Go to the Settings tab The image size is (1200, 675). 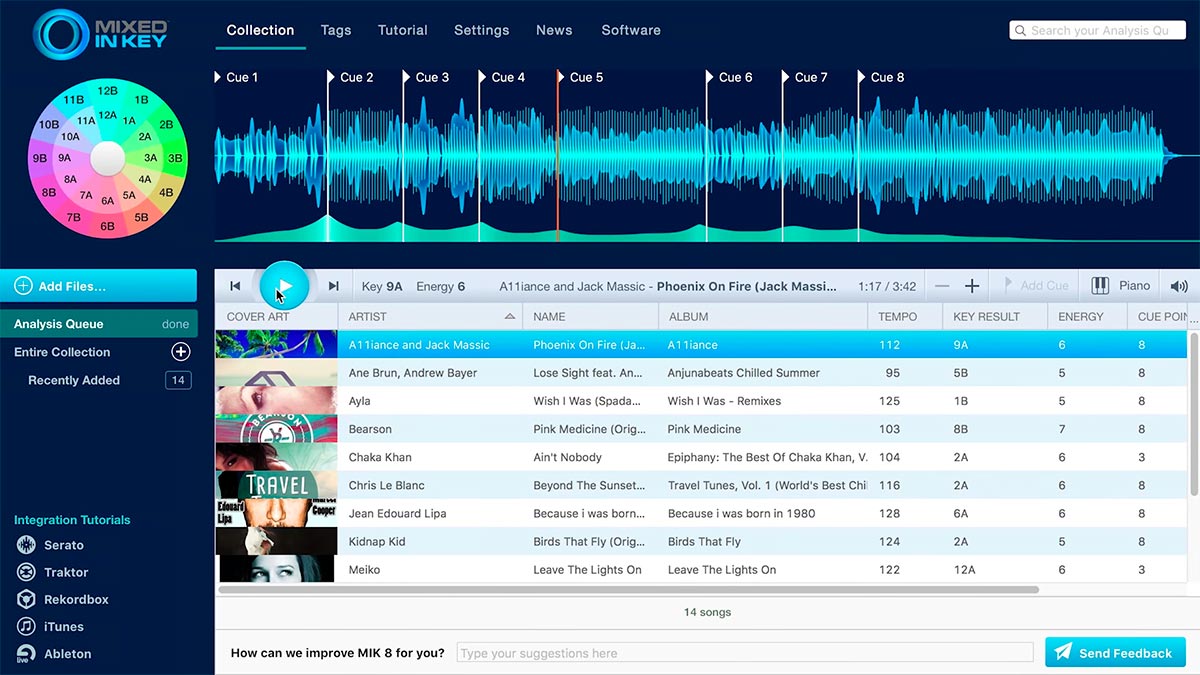pyautogui.click(x=482, y=30)
